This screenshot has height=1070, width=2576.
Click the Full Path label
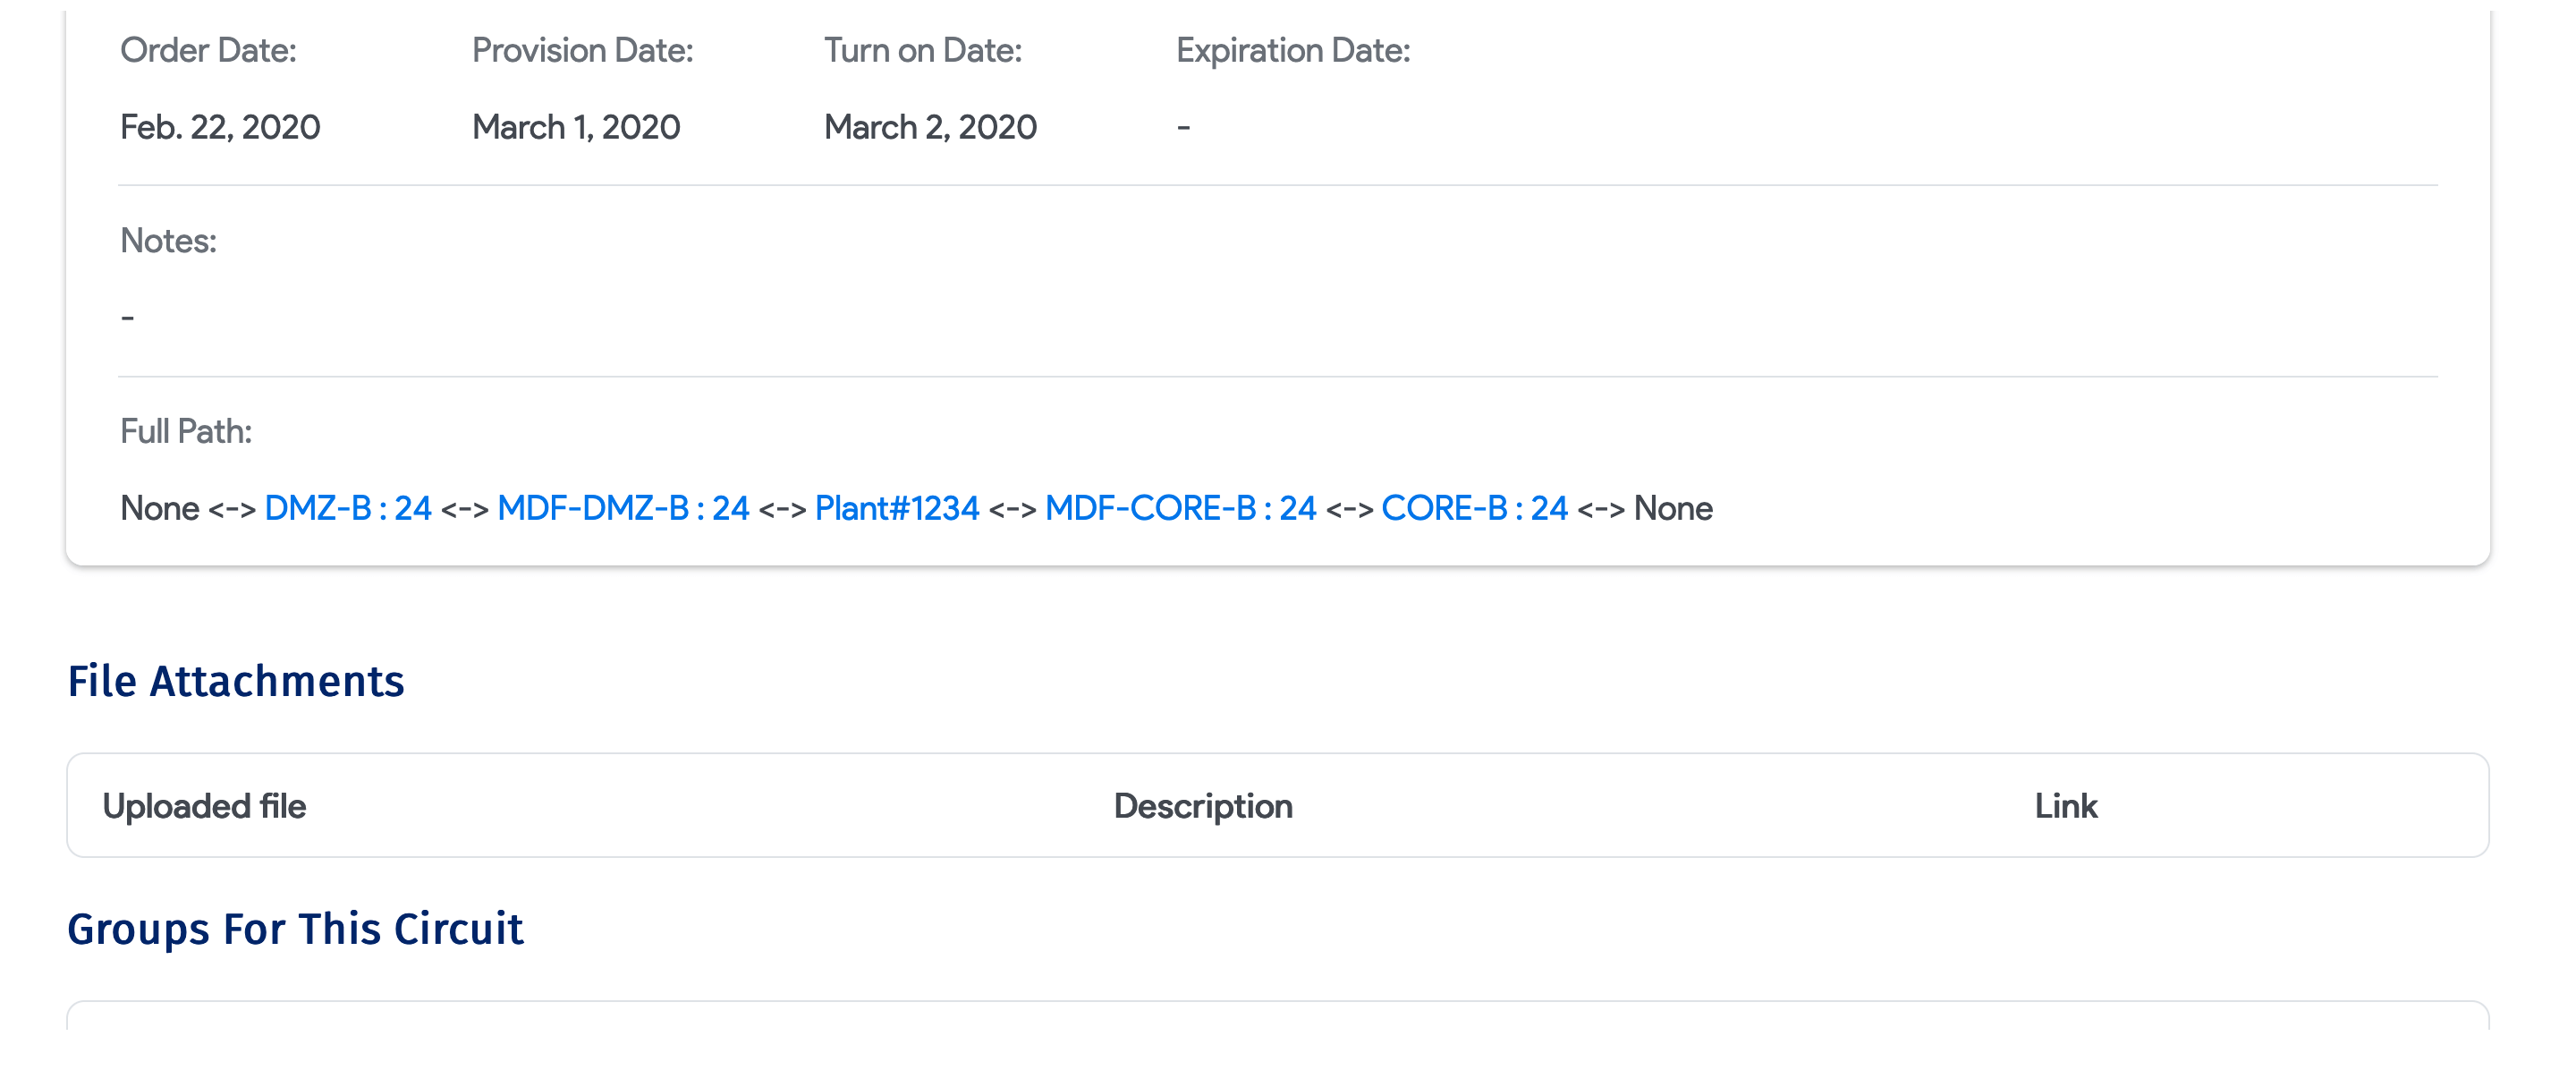186,431
